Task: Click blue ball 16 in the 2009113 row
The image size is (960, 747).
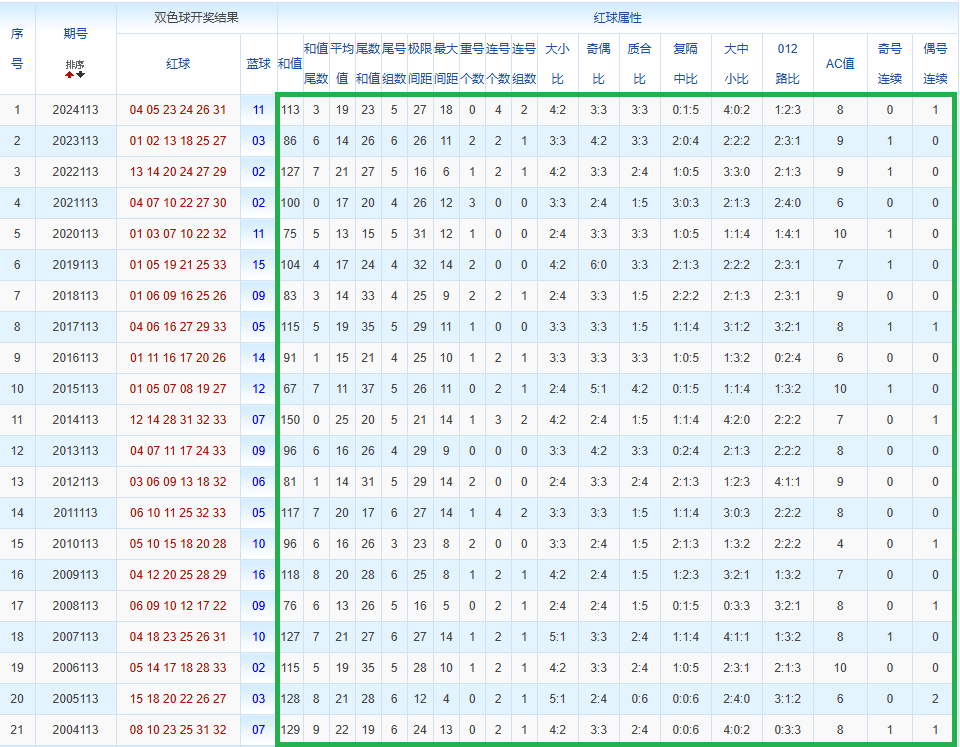Action: 258,575
